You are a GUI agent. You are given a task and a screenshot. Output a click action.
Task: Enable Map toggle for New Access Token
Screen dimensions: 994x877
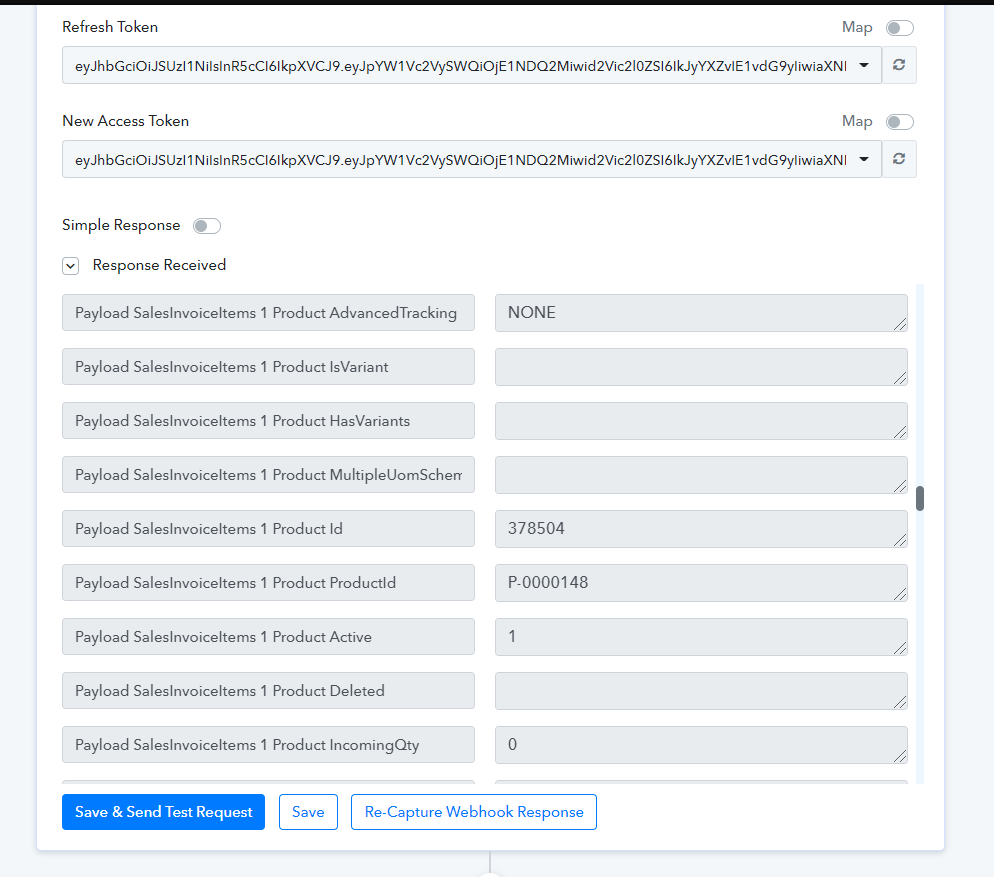point(900,122)
